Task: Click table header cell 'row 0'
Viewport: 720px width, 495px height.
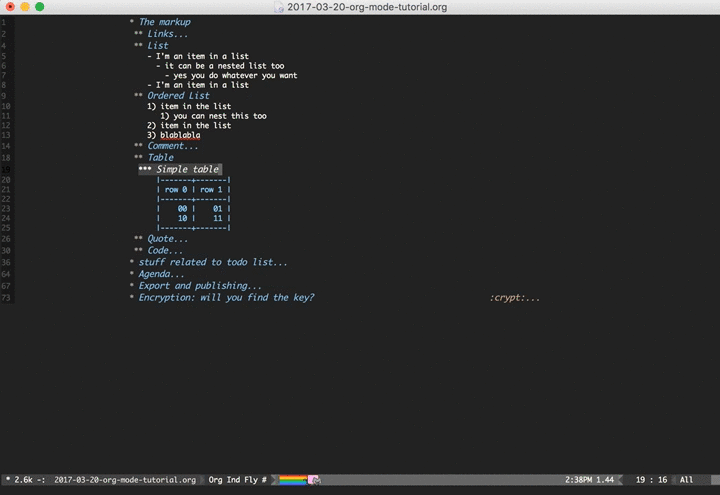Action: [x=176, y=189]
